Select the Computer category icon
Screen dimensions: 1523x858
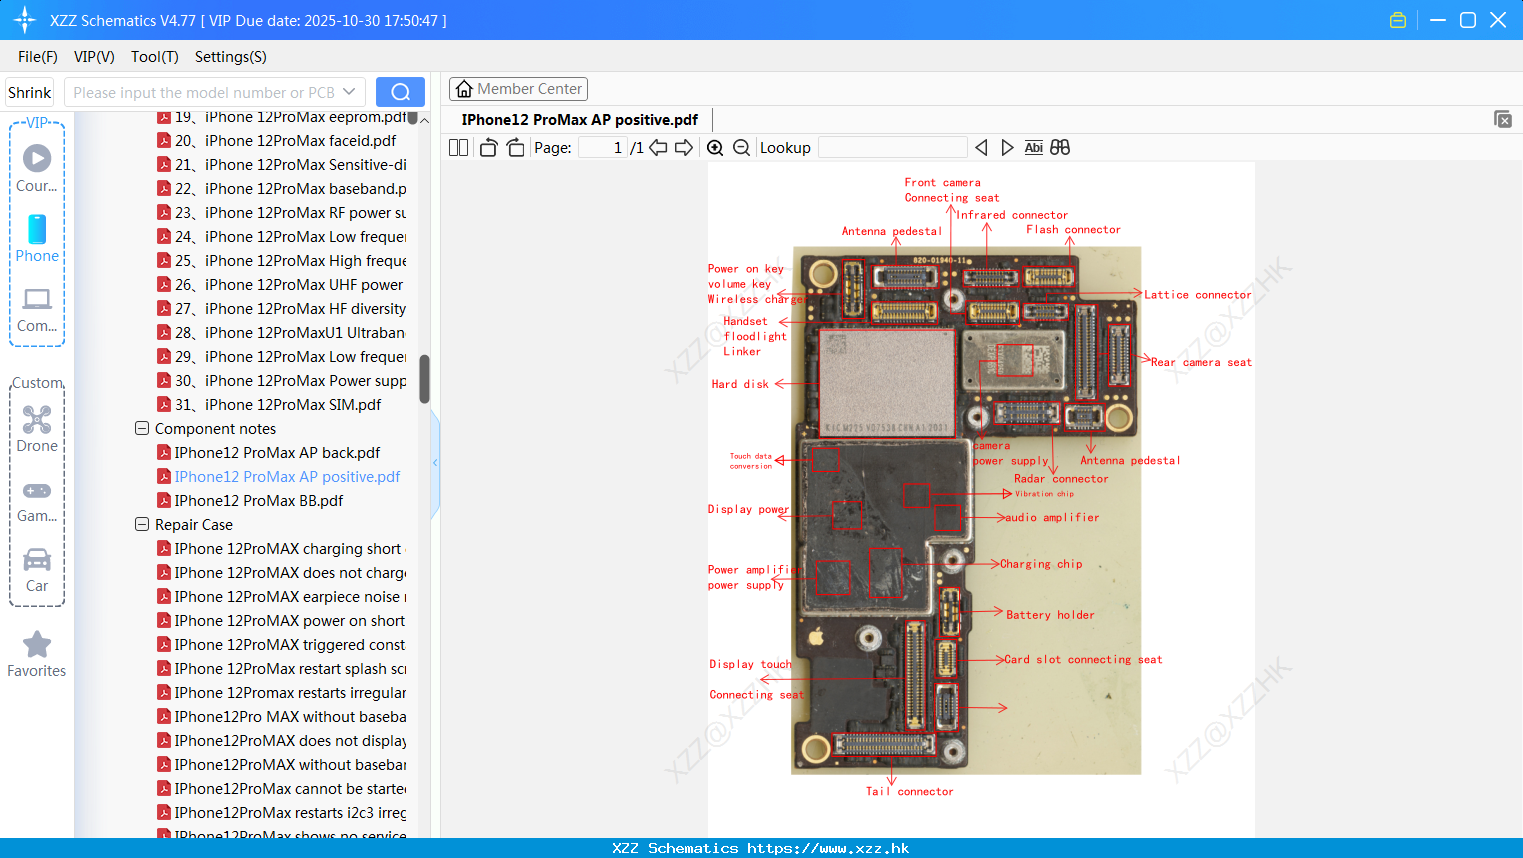[x=37, y=309]
